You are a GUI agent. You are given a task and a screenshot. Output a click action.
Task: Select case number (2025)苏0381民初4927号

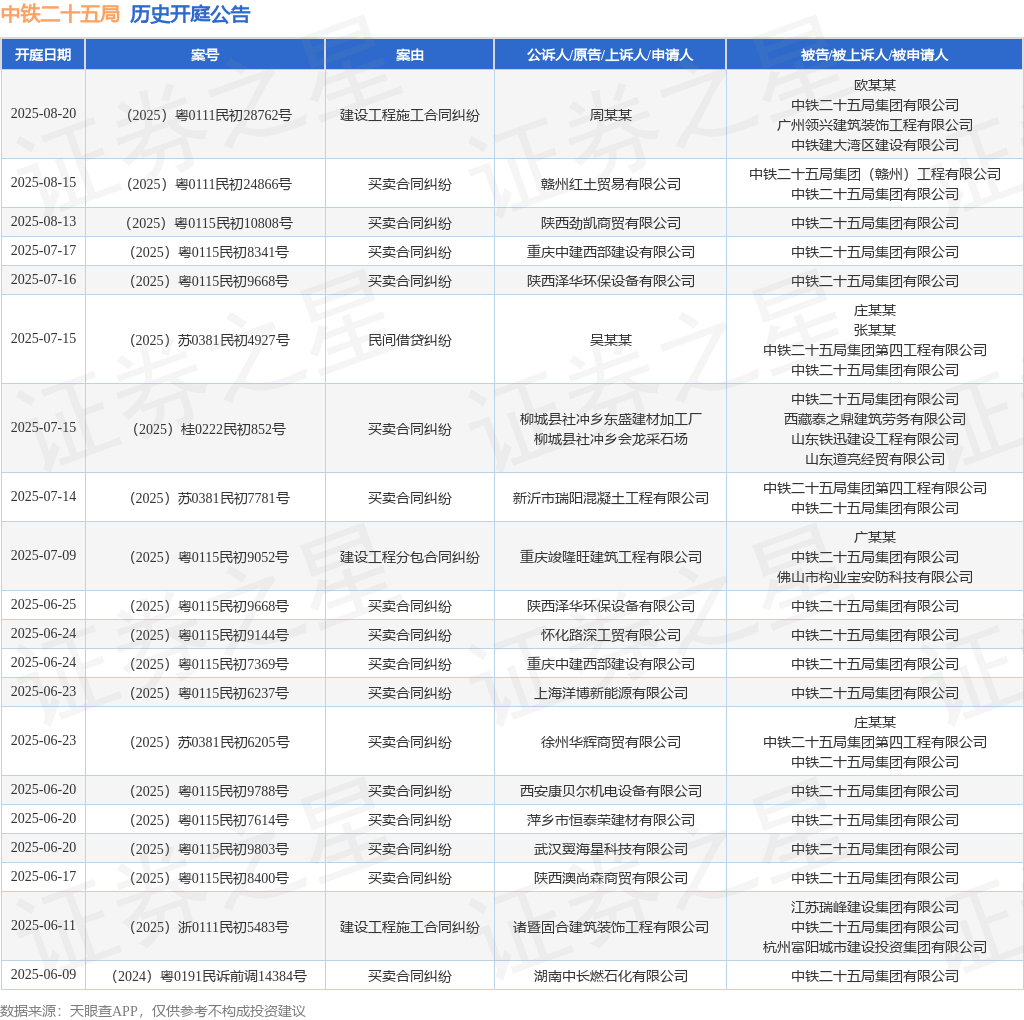pyautogui.click(x=209, y=340)
